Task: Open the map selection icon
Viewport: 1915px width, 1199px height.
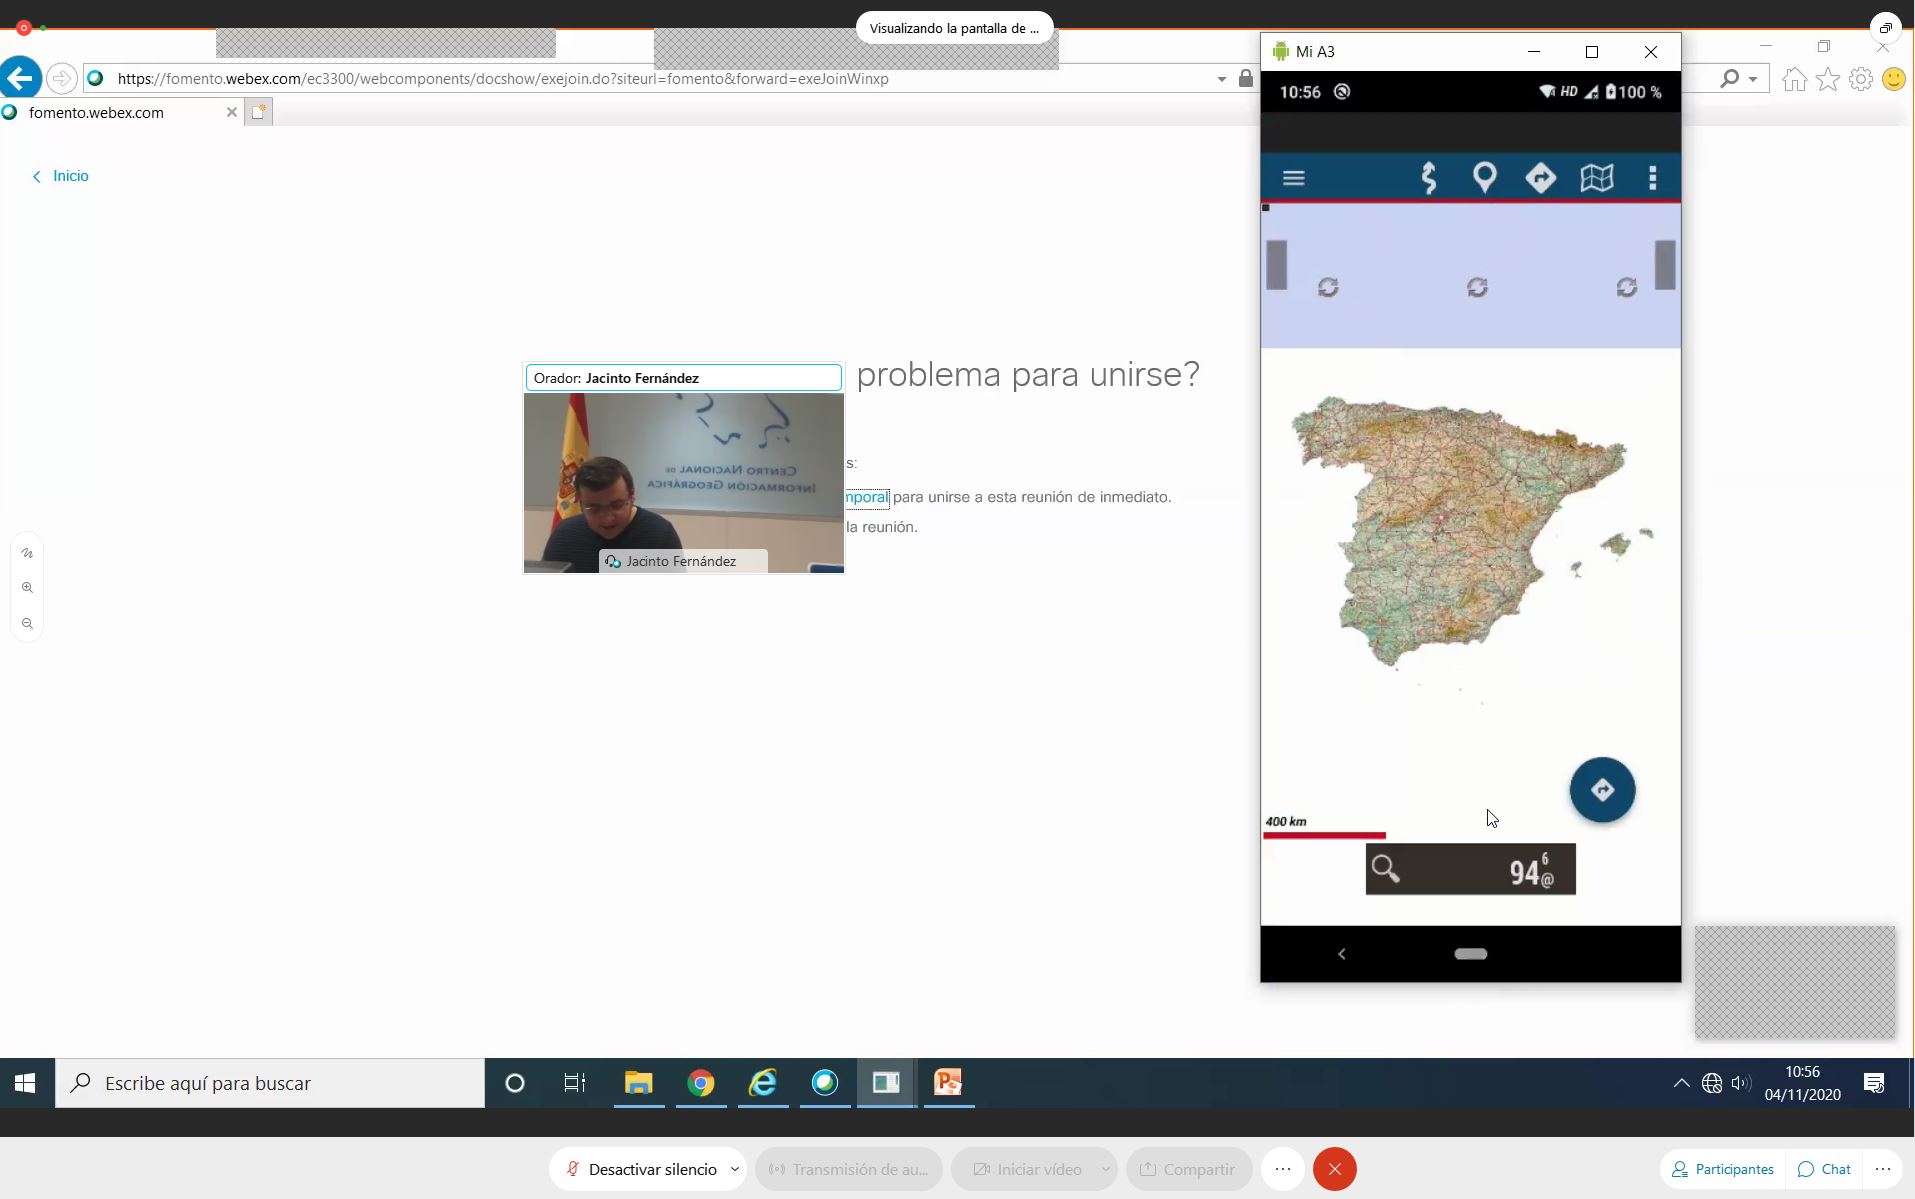Action: 1597,178
